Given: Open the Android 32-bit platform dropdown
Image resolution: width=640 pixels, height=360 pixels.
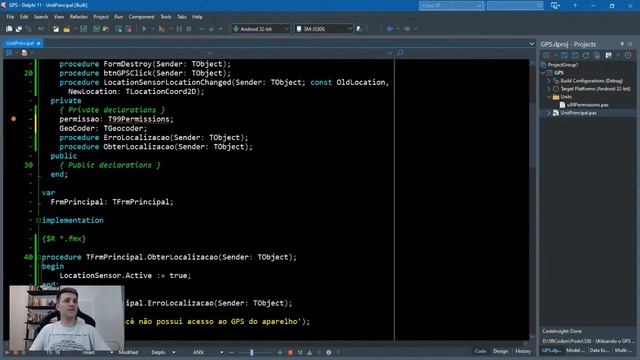Looking at the screenshot, I should click(260, 29).
